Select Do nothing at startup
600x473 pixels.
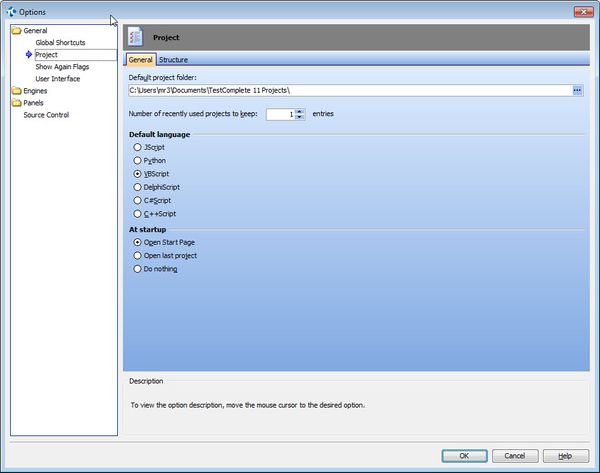click(138, 268)
